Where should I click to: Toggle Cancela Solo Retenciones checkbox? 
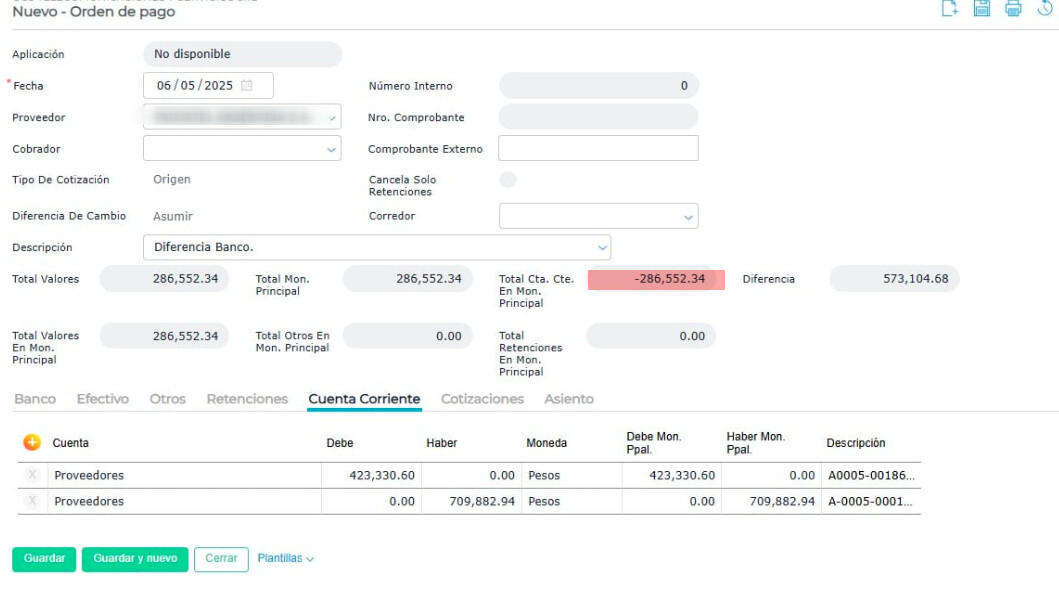508,180
